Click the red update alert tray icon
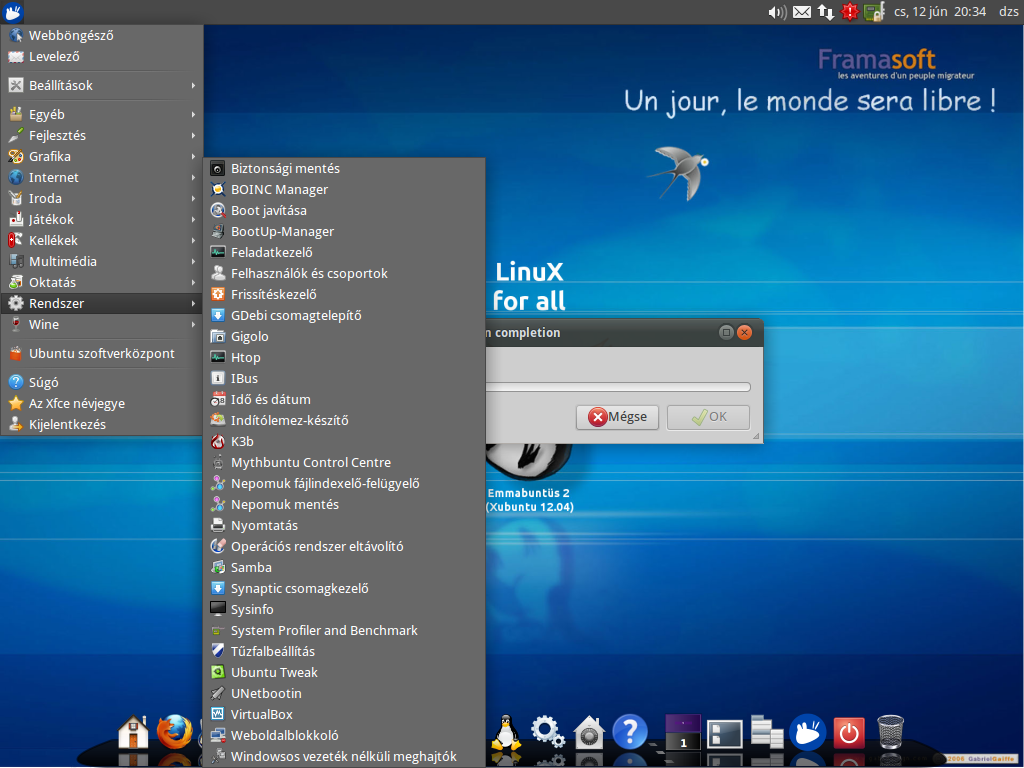This screenshot has height=768, width=1024. pyautogui.click(x=850, y=12)
